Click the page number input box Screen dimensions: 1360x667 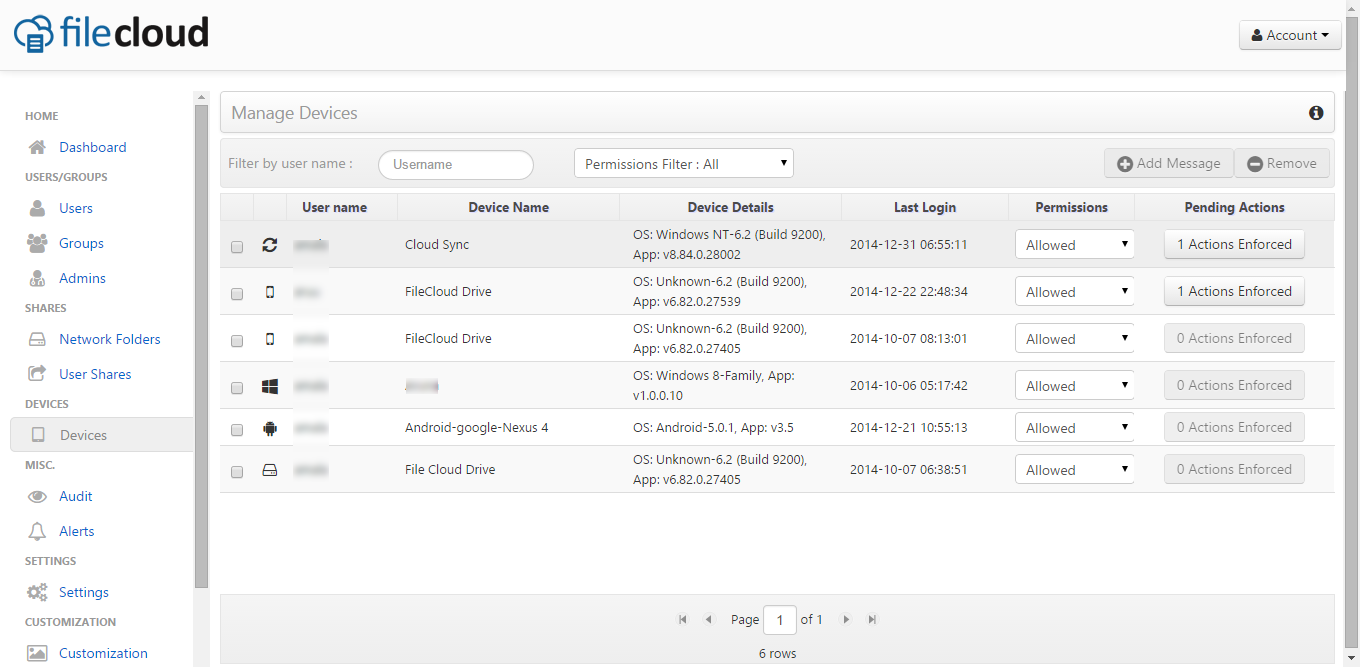pyautogui.click(x=780, y=620)
